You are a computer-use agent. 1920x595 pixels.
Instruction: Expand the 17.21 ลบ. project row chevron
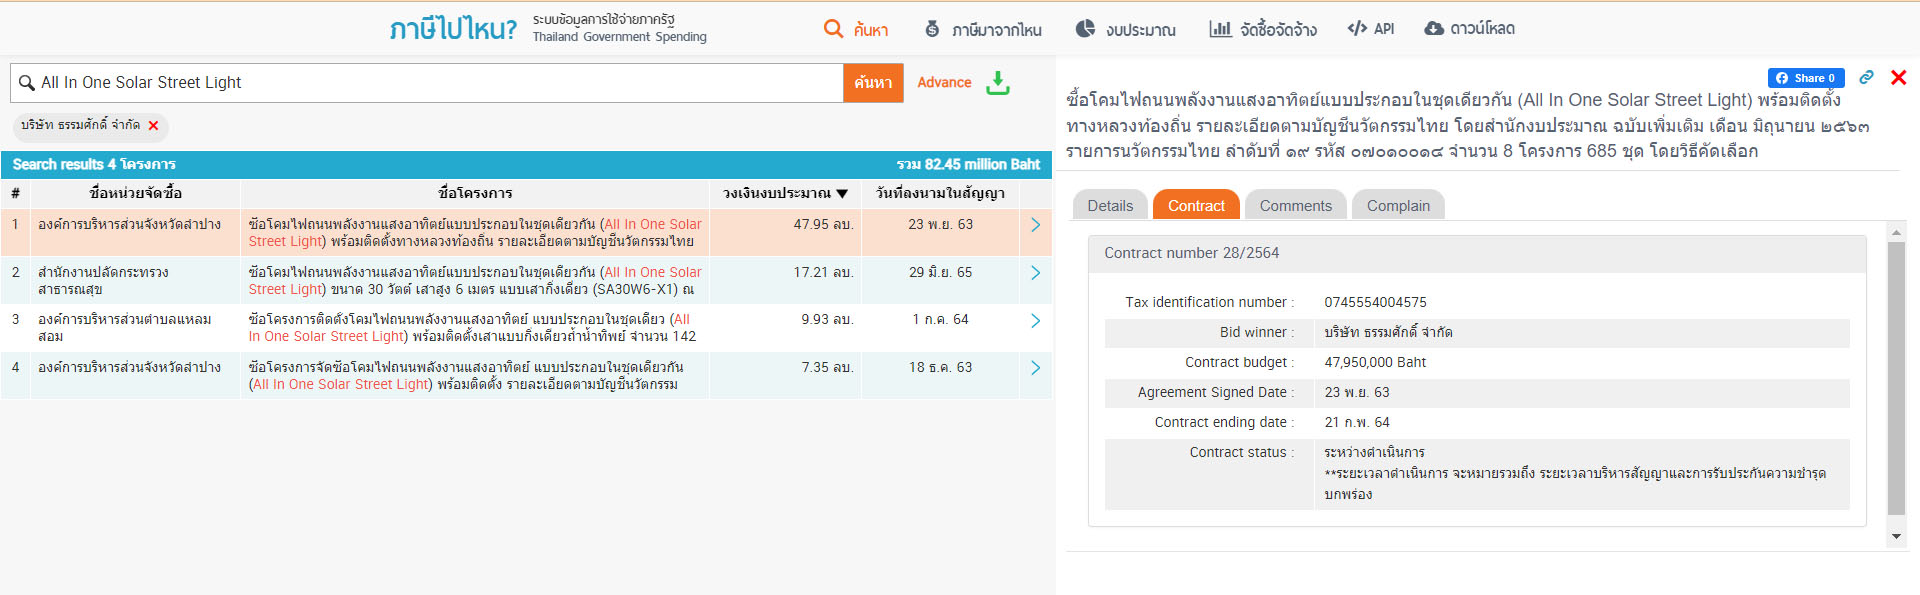pos(1035,273)
